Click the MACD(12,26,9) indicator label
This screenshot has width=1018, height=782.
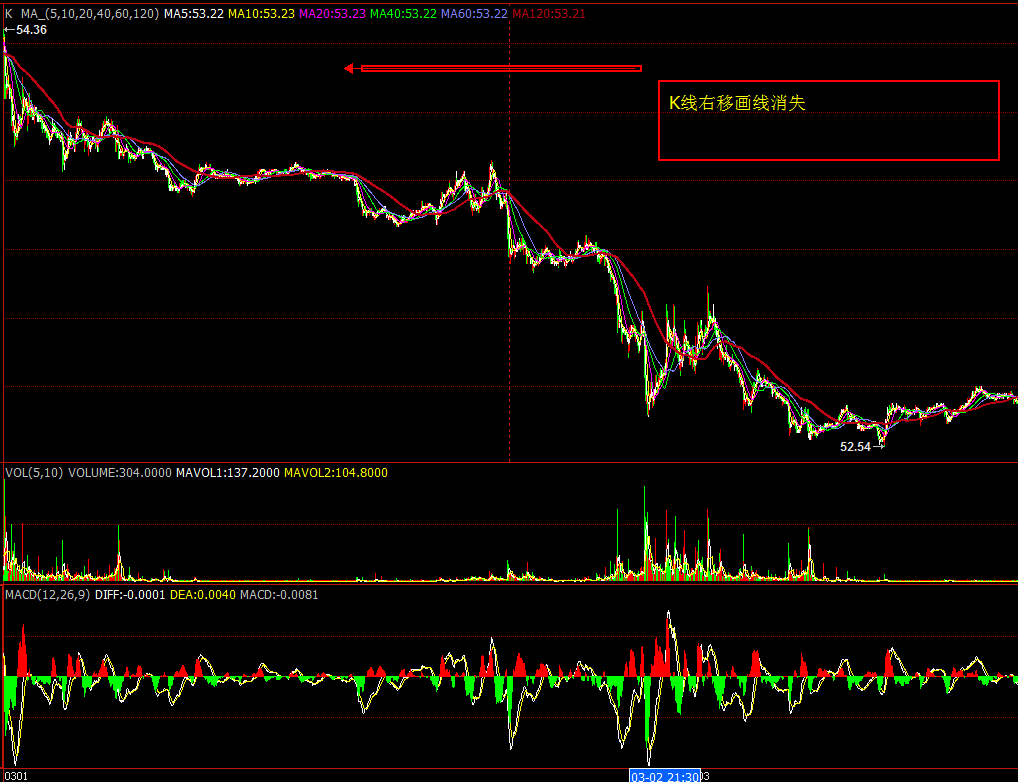tap(47, 594)
